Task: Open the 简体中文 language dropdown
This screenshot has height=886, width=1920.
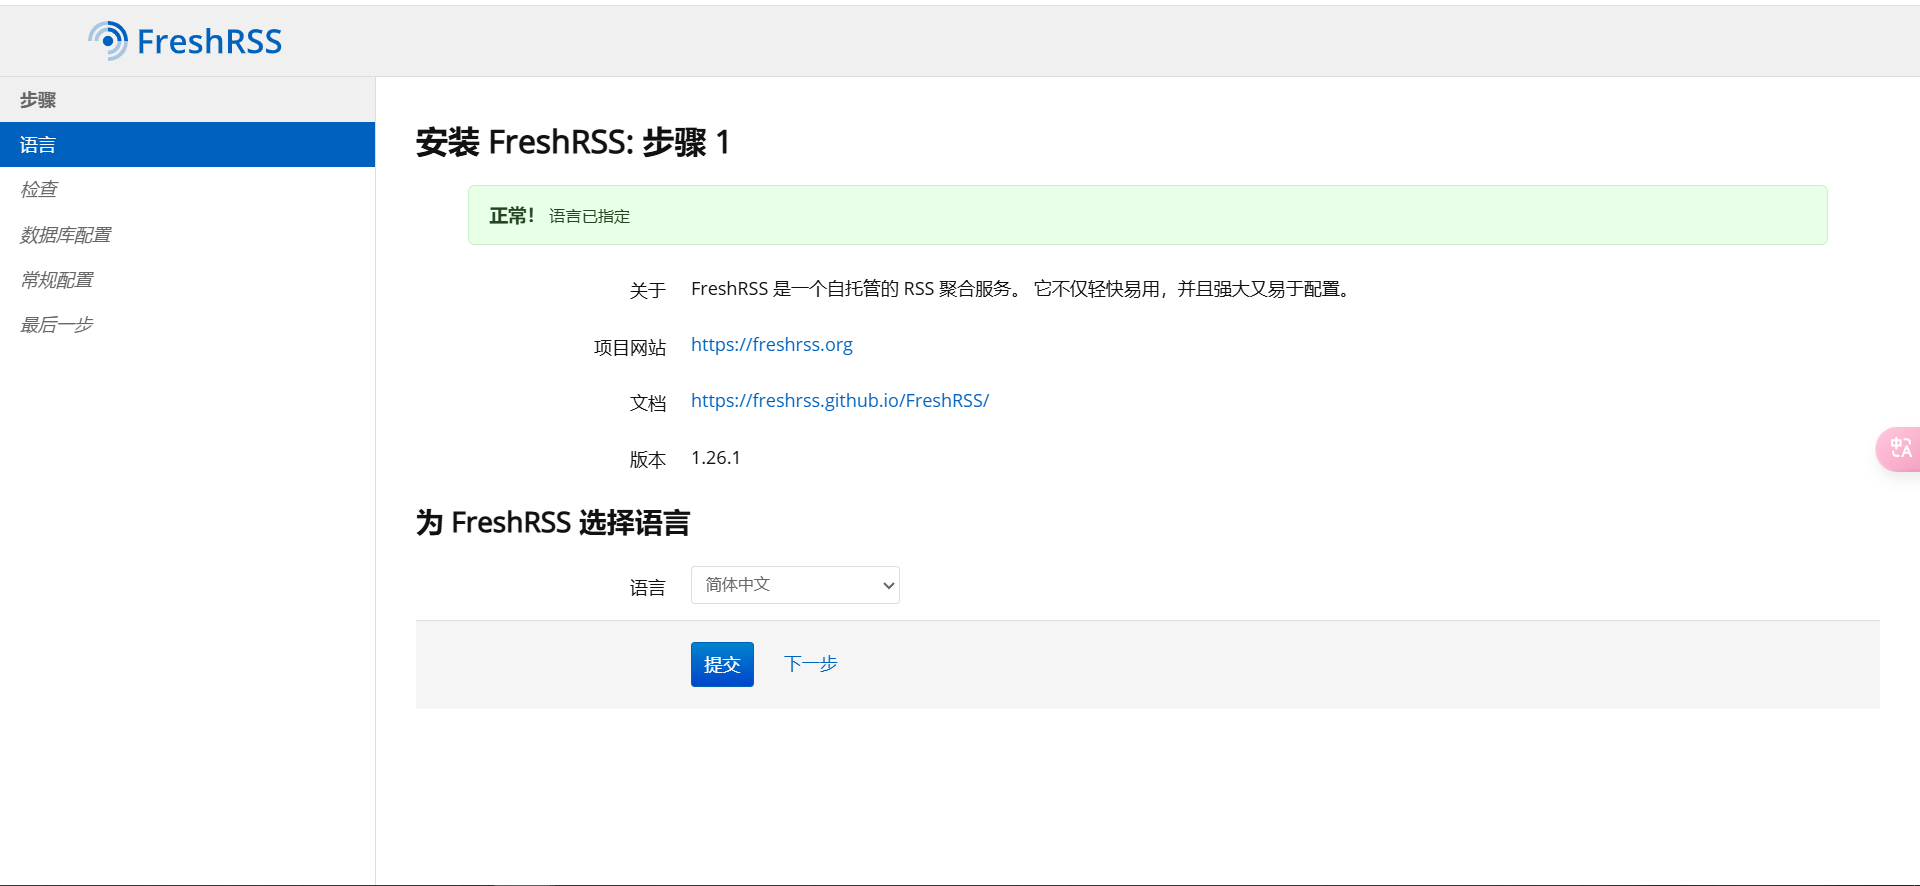Action: (x=795, y=585)
